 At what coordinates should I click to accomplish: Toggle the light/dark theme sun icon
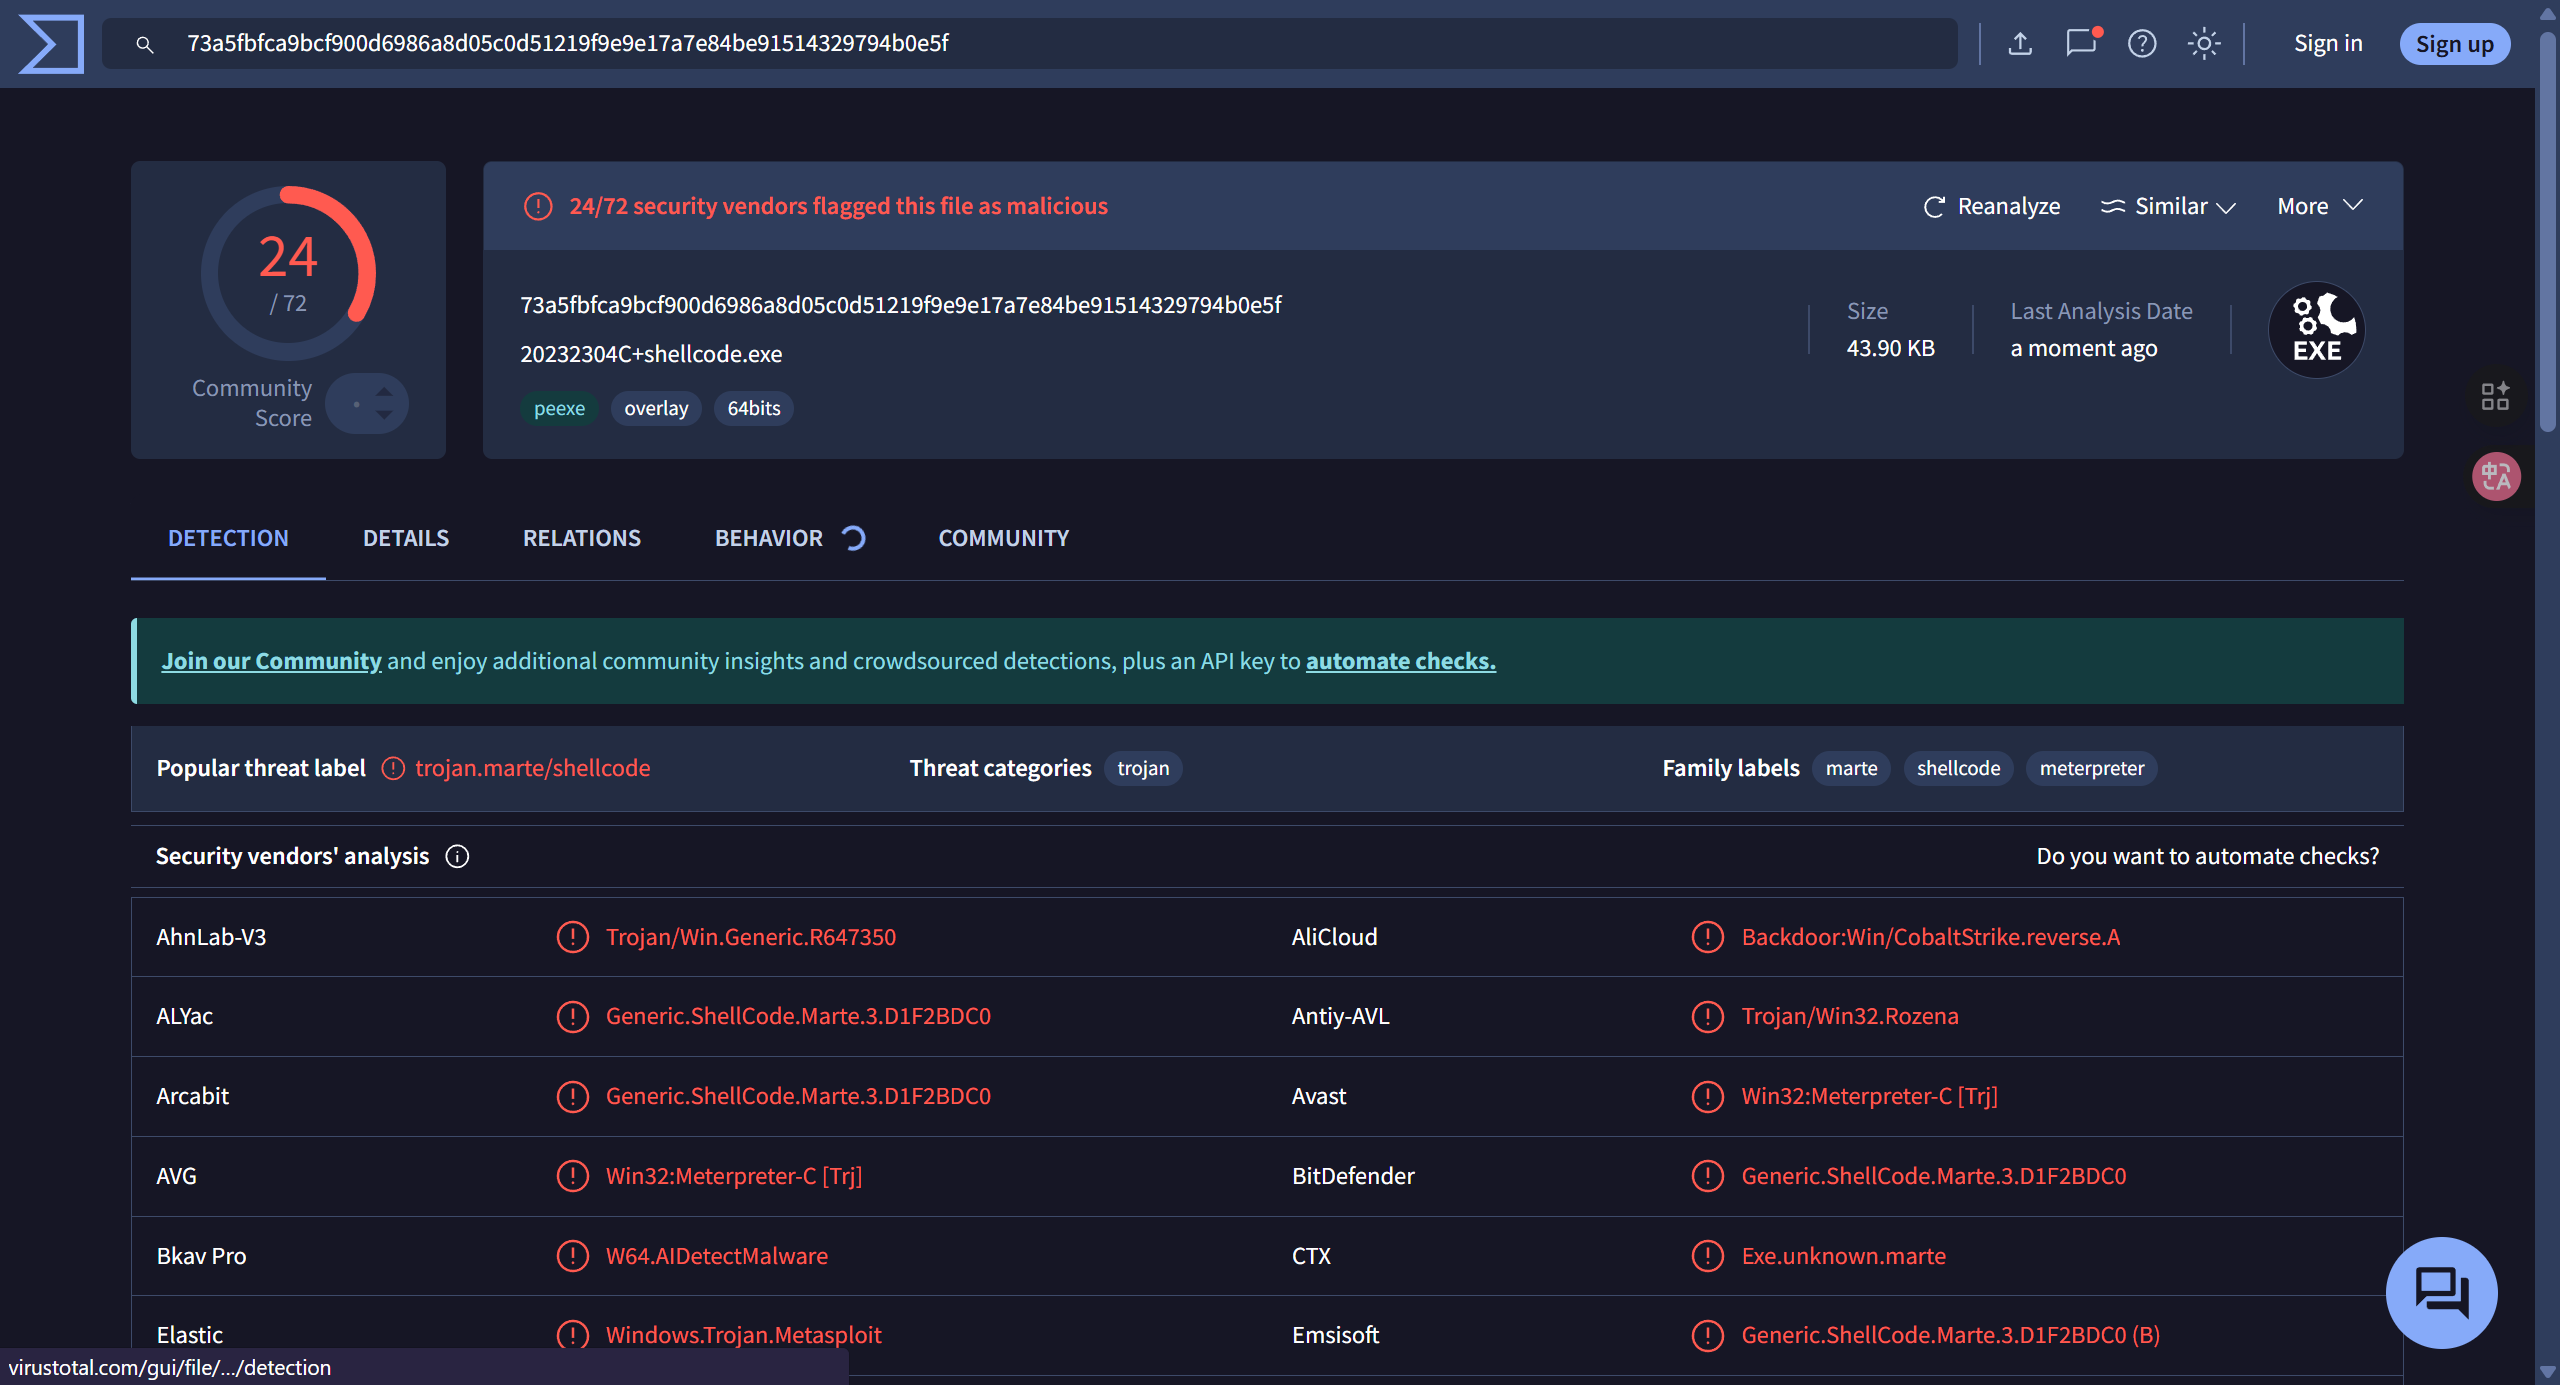point(2204,44)
